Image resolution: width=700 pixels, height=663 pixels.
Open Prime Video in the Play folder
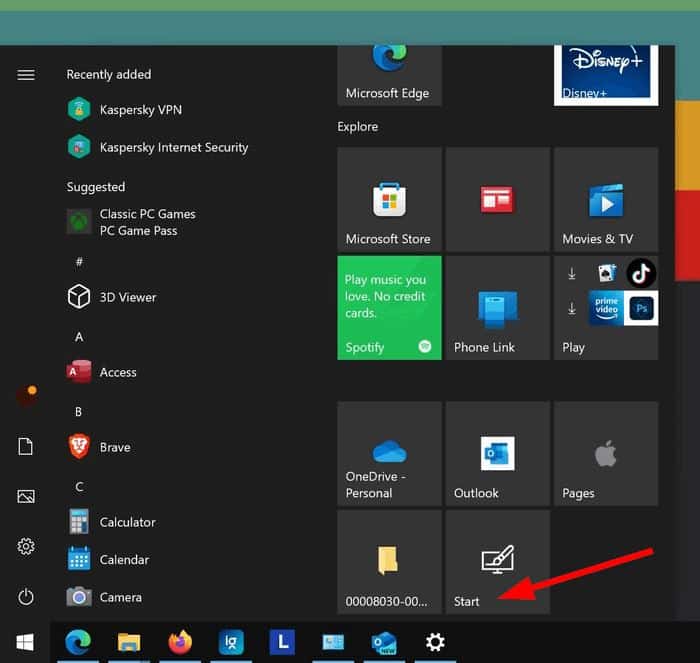click(606, 308)
